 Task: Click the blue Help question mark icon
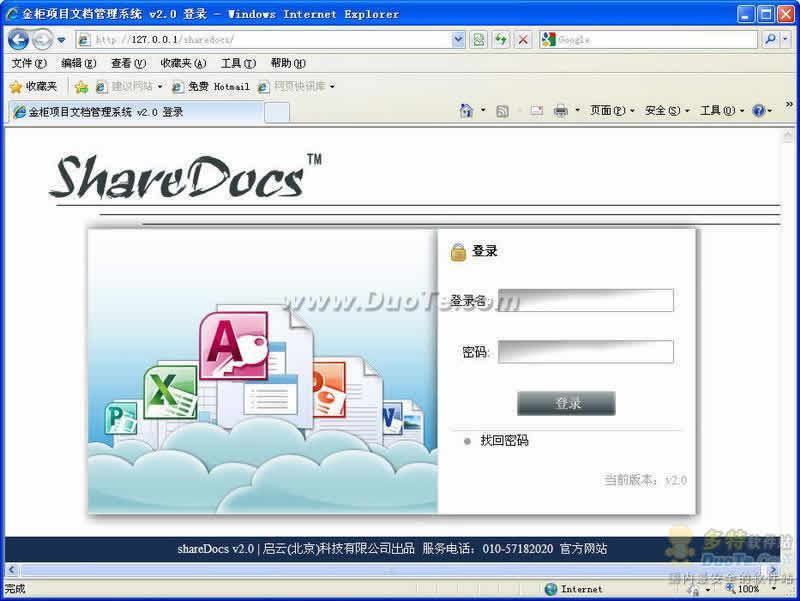759,111
